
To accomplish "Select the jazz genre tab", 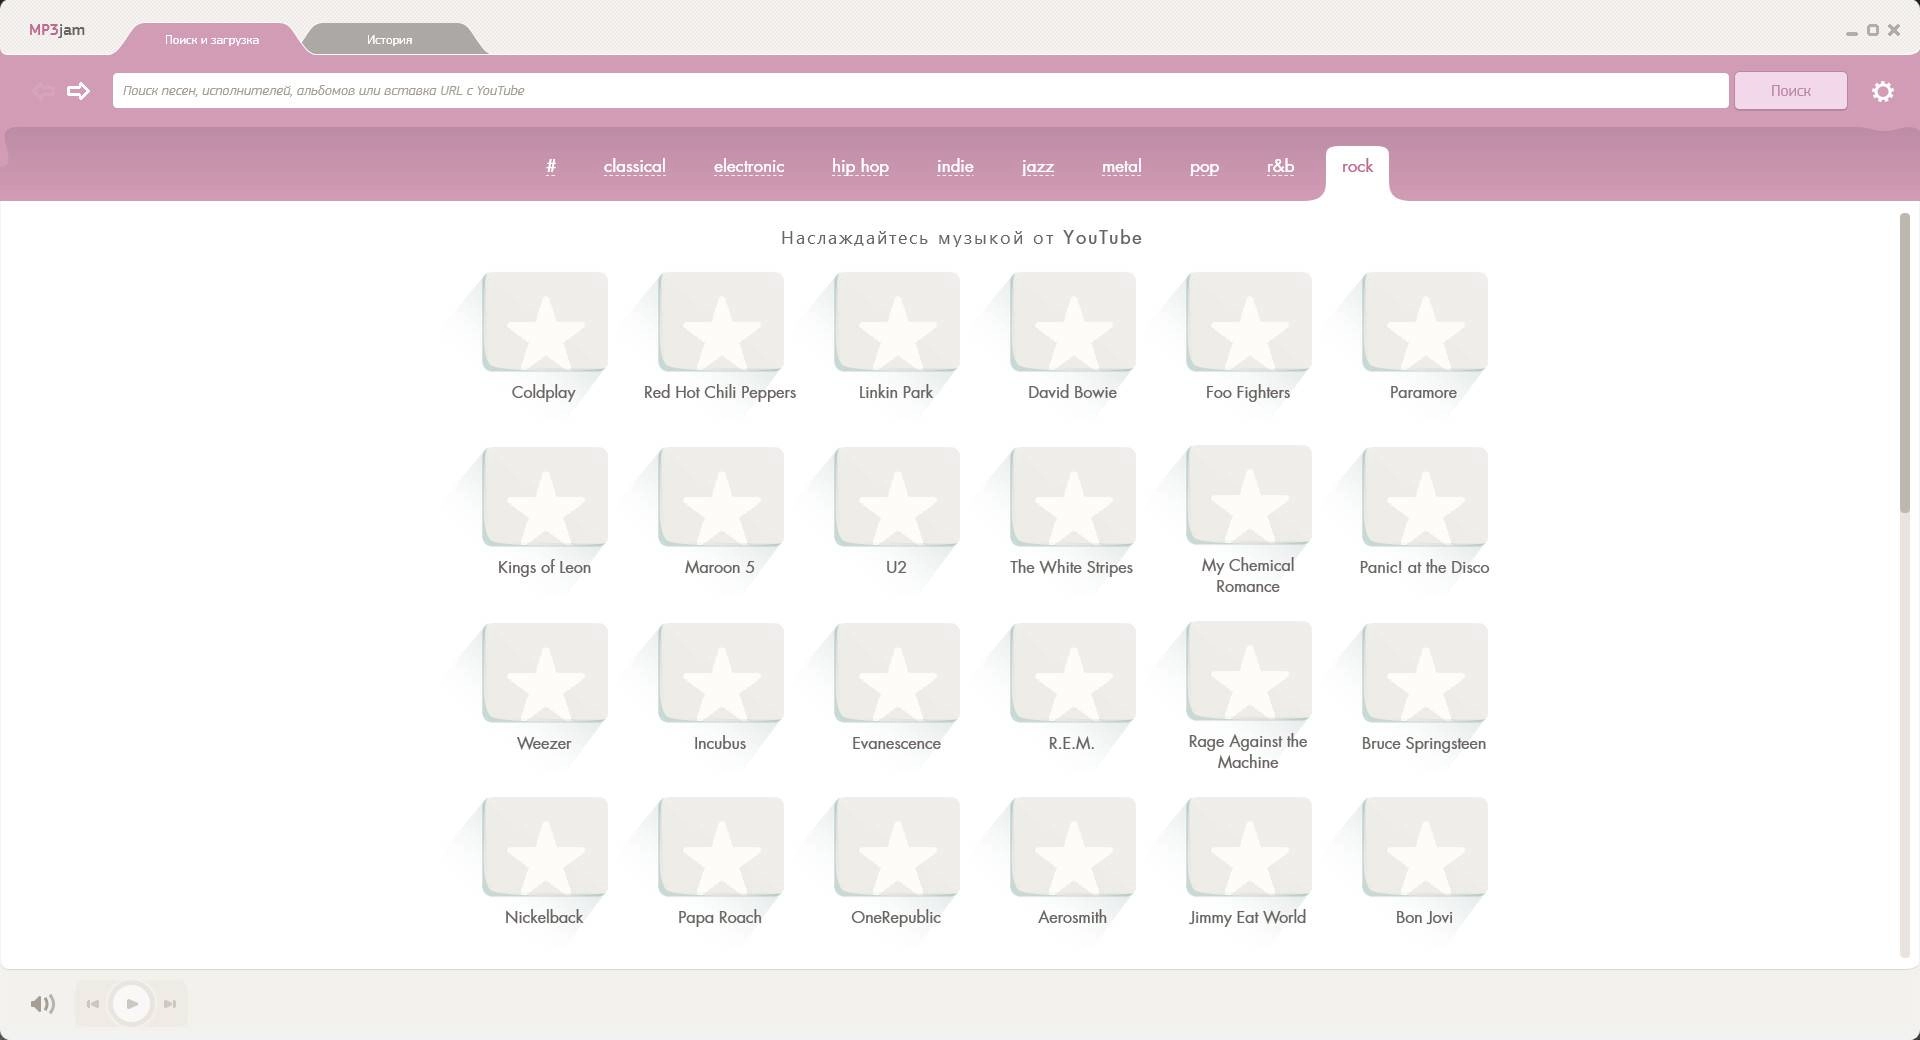I will [1038, 166].
